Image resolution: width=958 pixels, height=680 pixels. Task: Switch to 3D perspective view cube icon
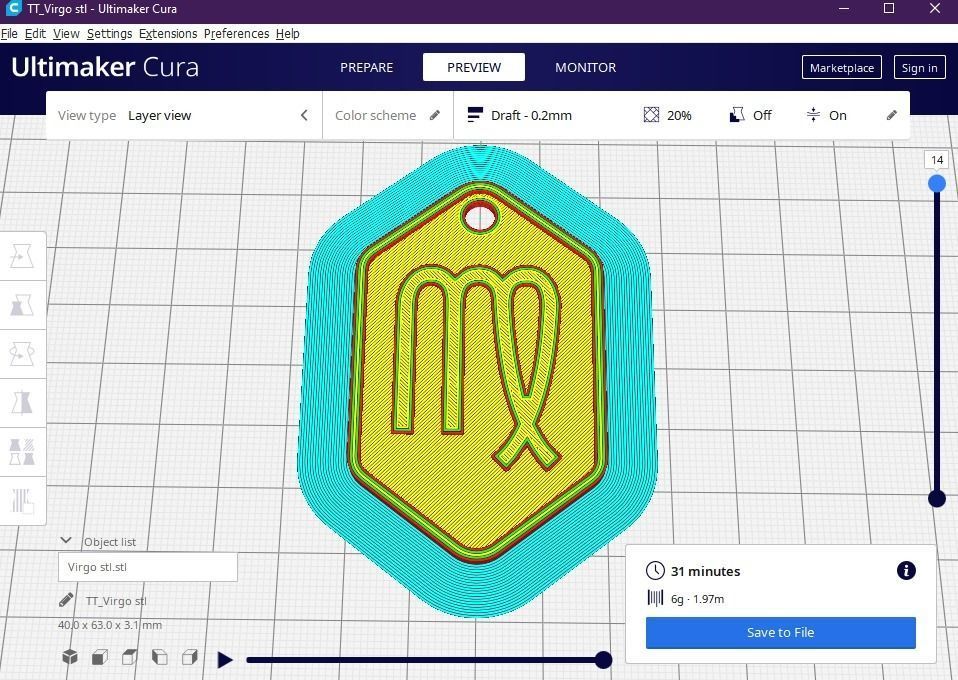pyautogui.click(x=70, y=657)
